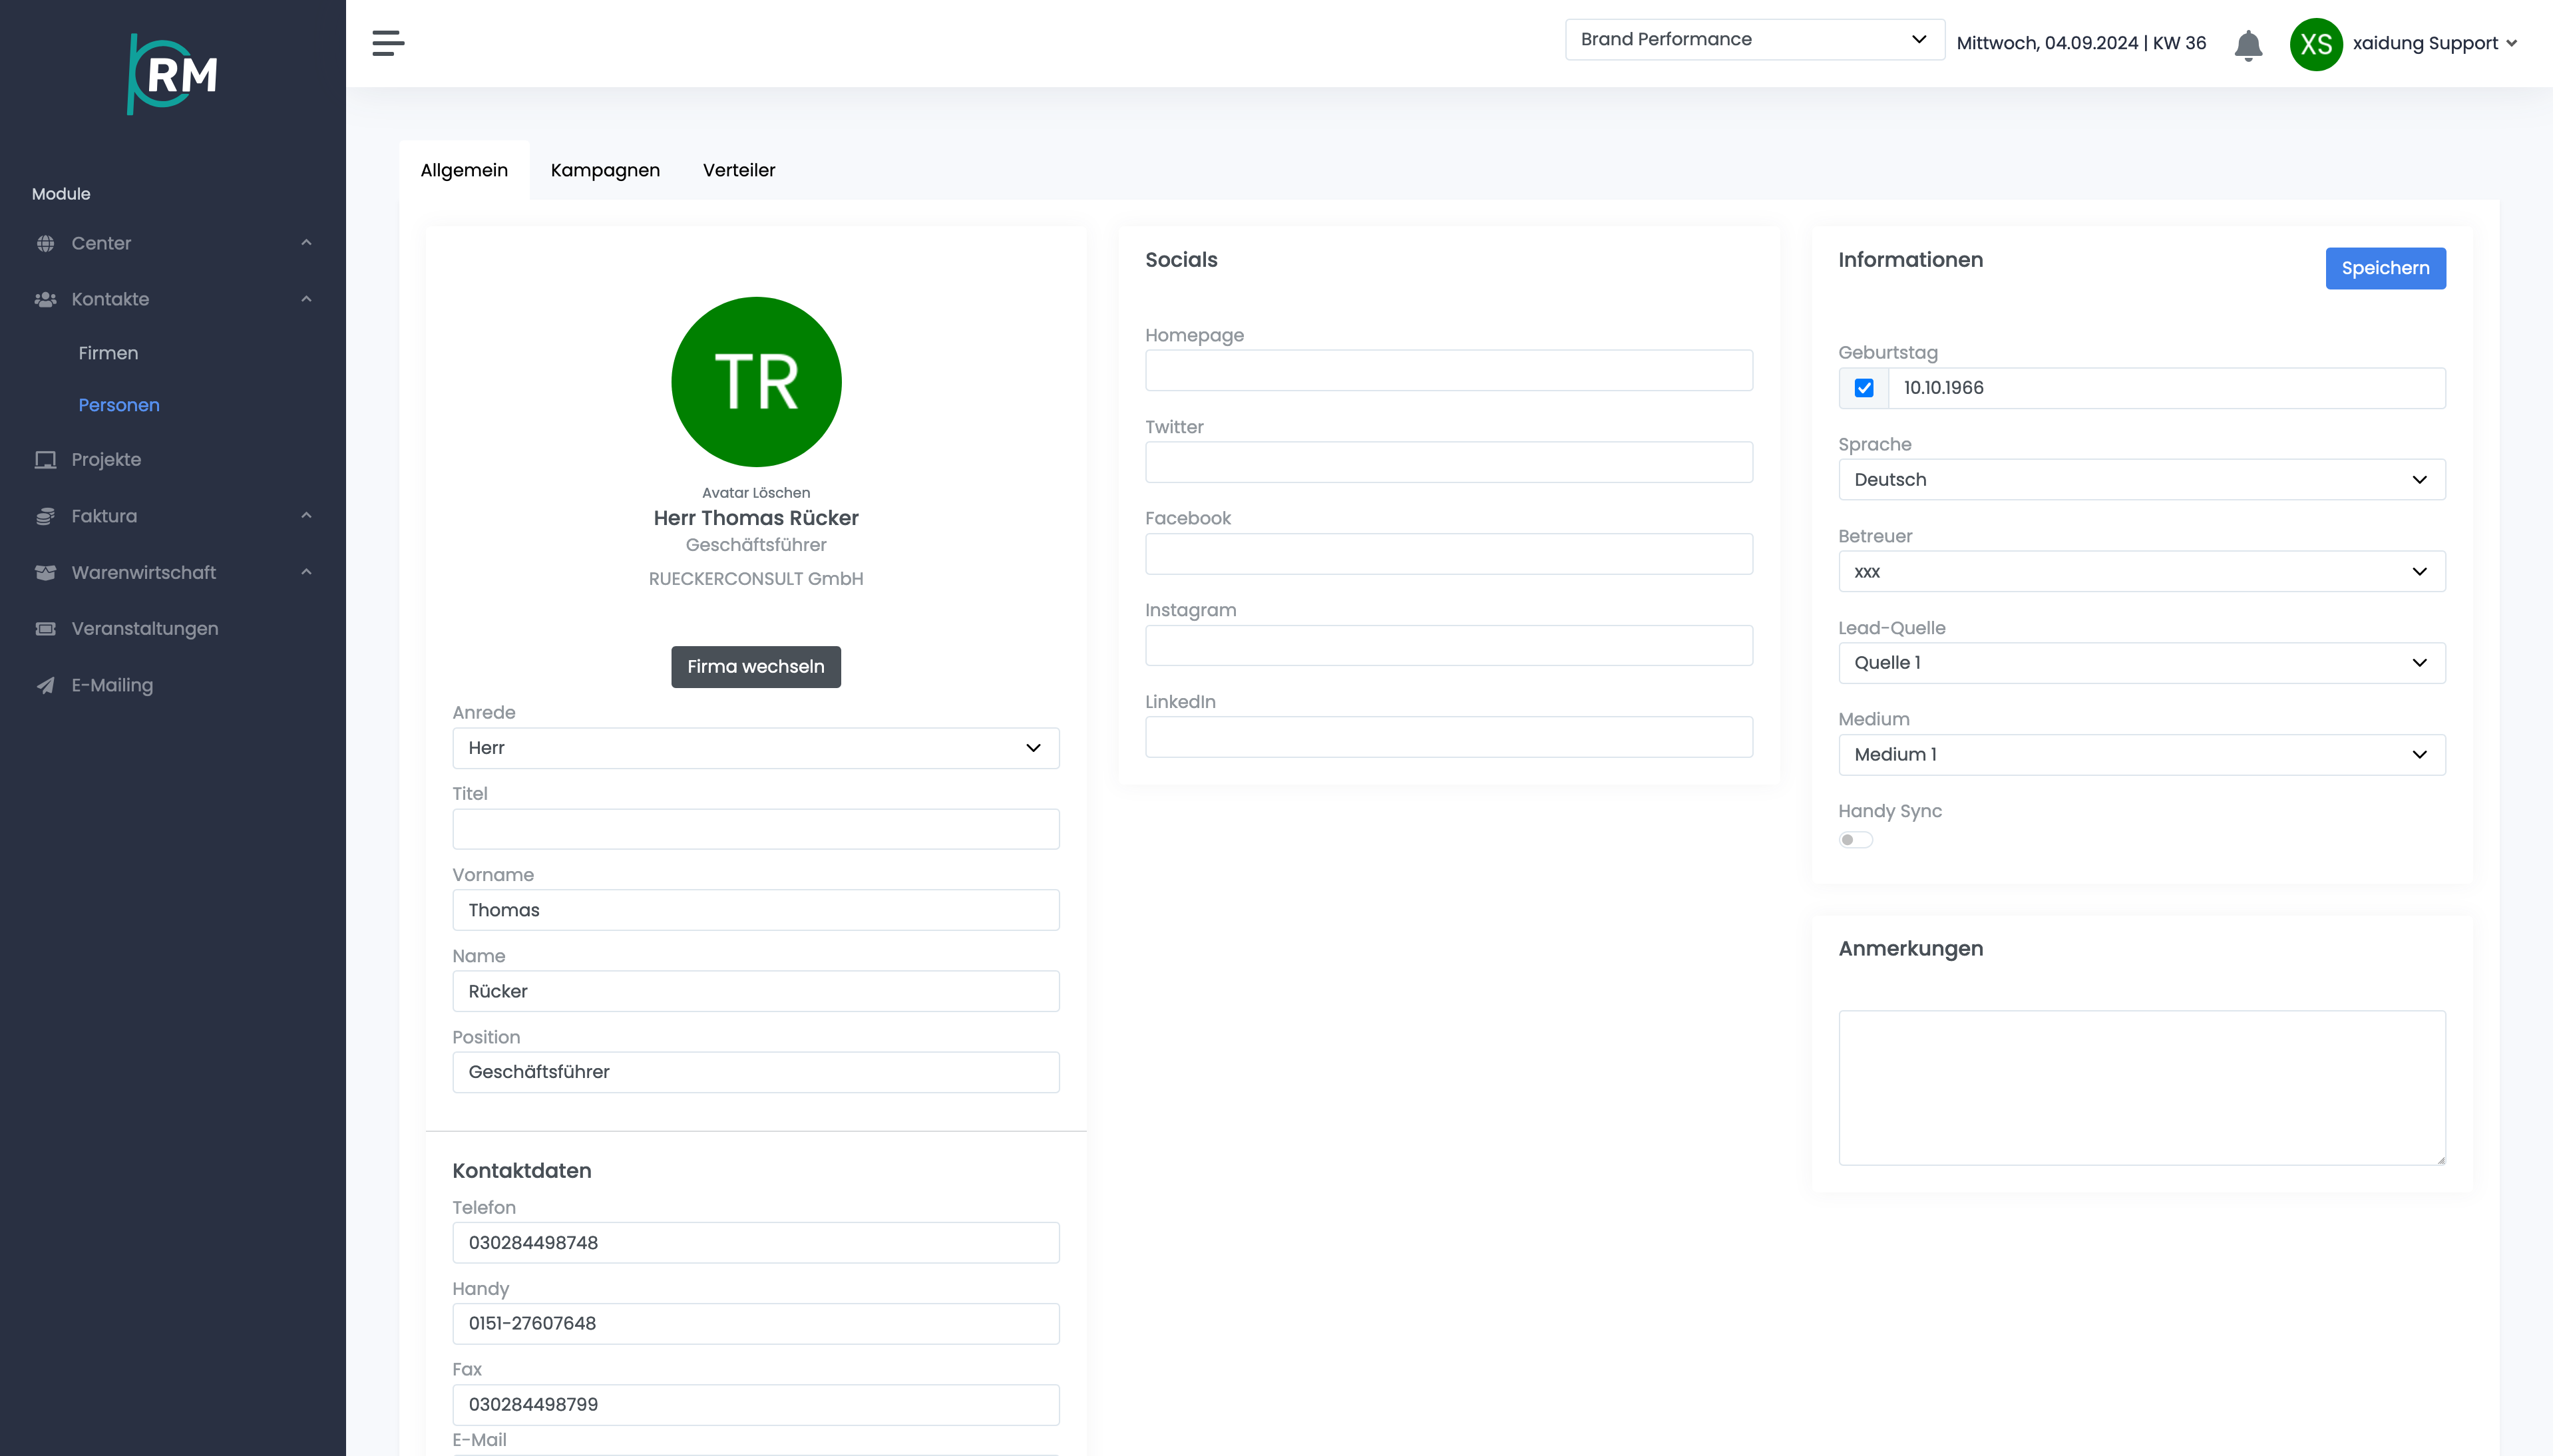Click the Kontakte people icon
Screen dimensions: 2553x1456
[45, 299]
